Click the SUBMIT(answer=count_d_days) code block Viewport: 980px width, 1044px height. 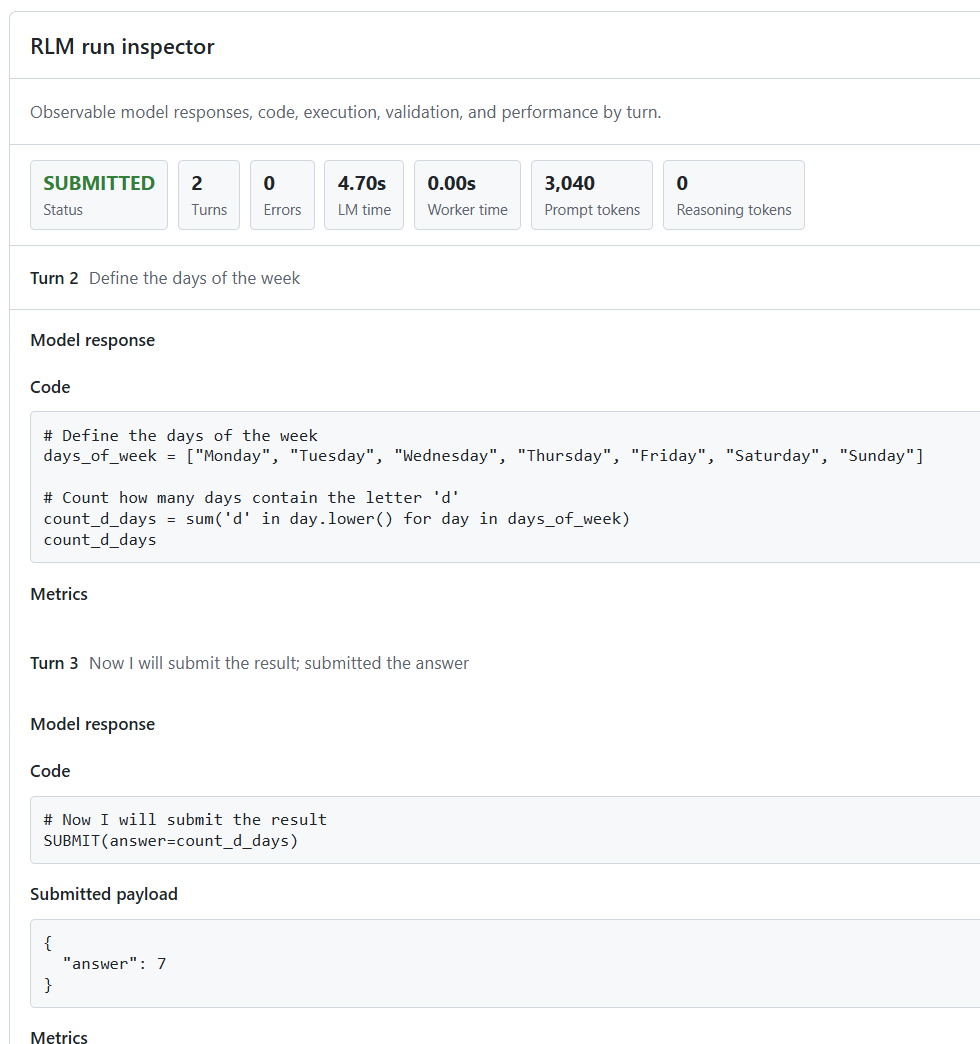[x=505, y=830]
